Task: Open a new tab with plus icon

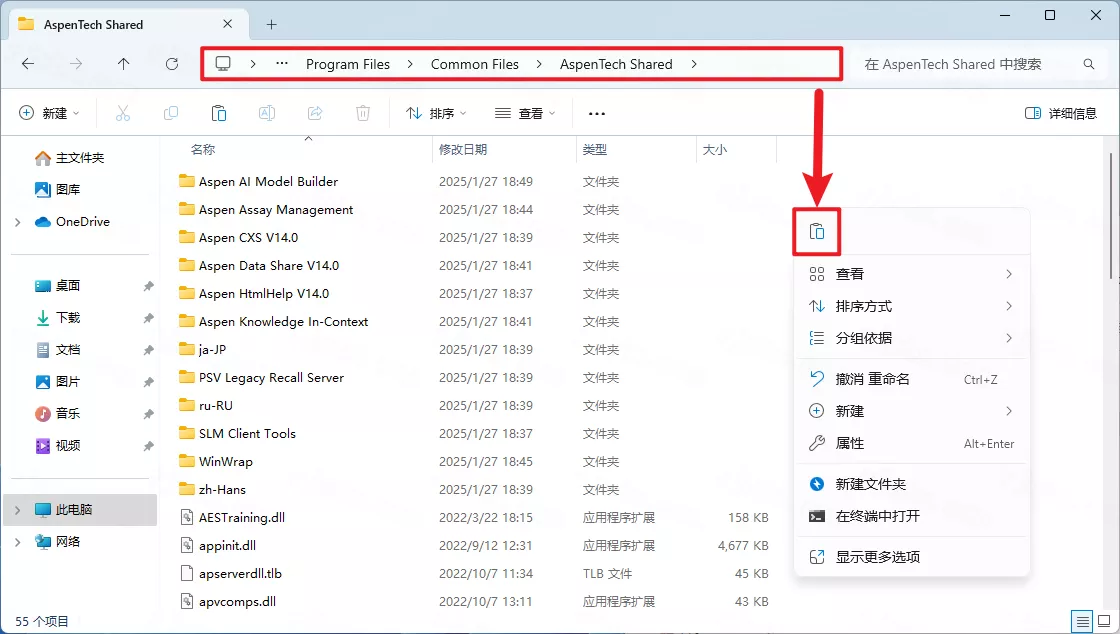Action: pos(271,24)
